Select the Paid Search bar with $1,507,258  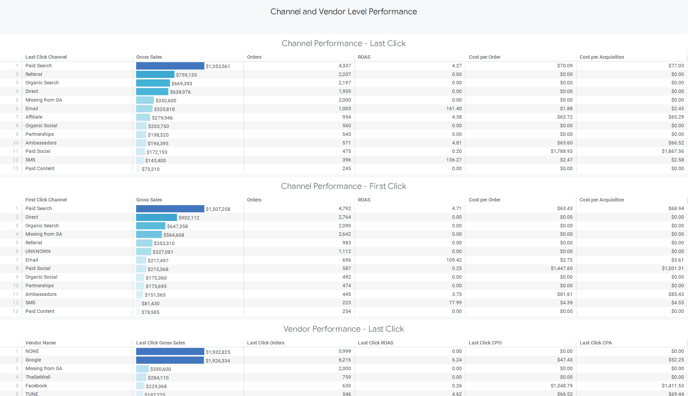tap(170, 209)
